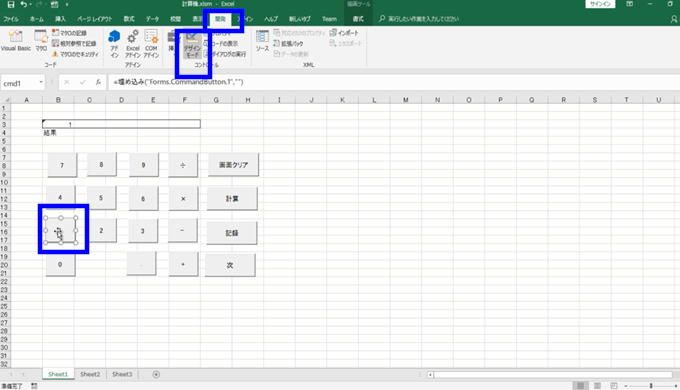Click the zoom slider in status bar
This screenshot has width=680, height=390.
[x=651, y=386]
